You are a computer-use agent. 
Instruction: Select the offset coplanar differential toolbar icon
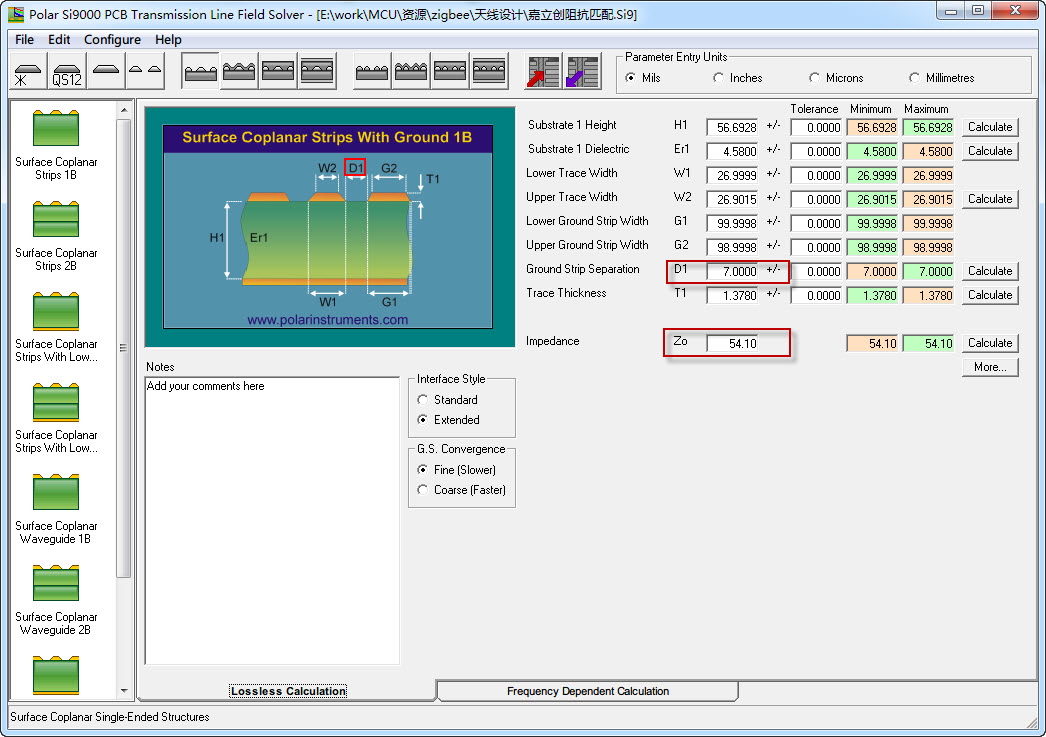489,71
